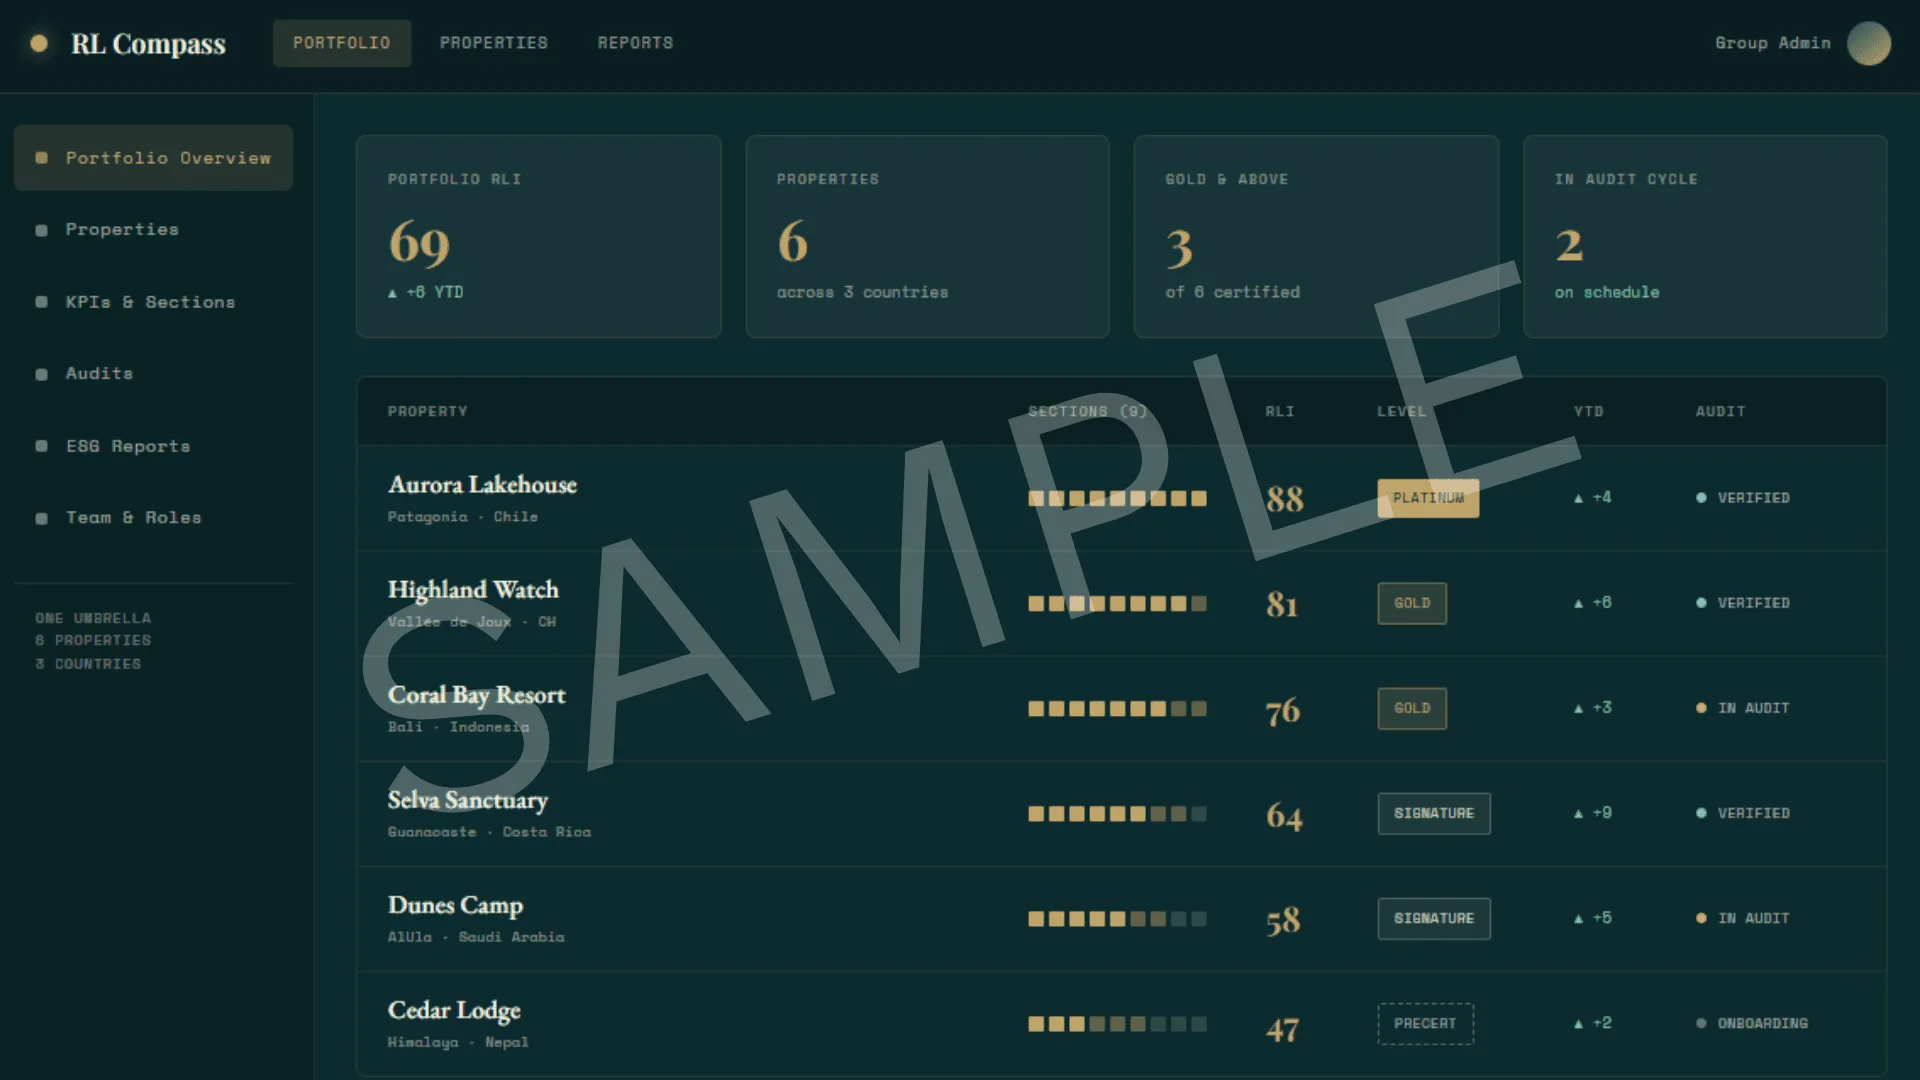Sort by the RLI column header
The height and width of the screenshot is (1080, 1920).
coord(1279,411)
